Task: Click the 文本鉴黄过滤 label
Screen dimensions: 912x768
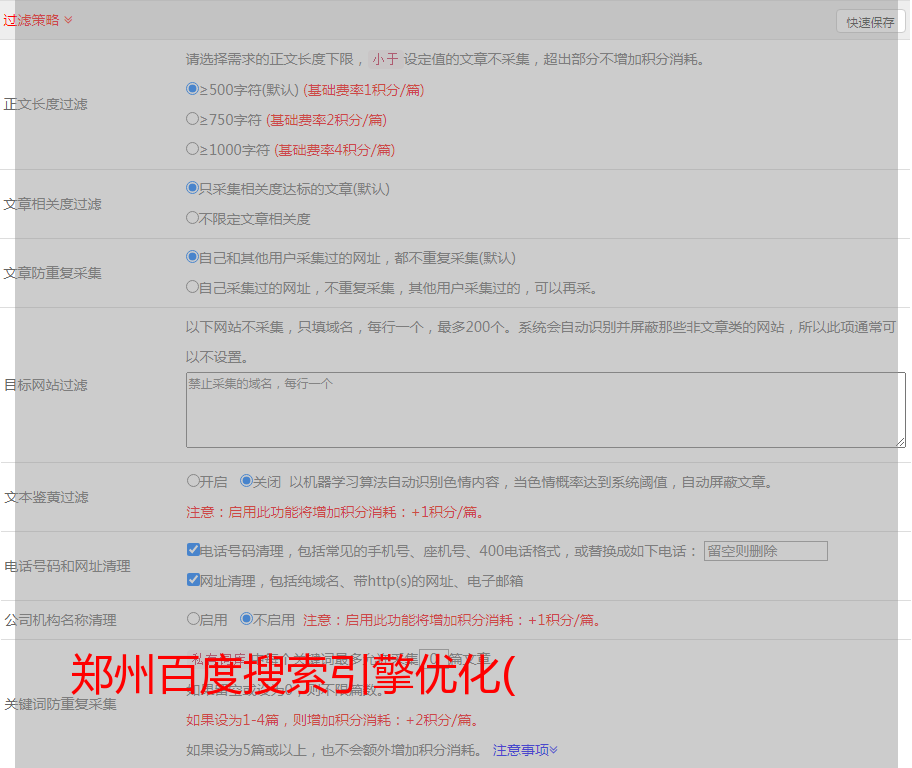Action: [x=46, y=497]
